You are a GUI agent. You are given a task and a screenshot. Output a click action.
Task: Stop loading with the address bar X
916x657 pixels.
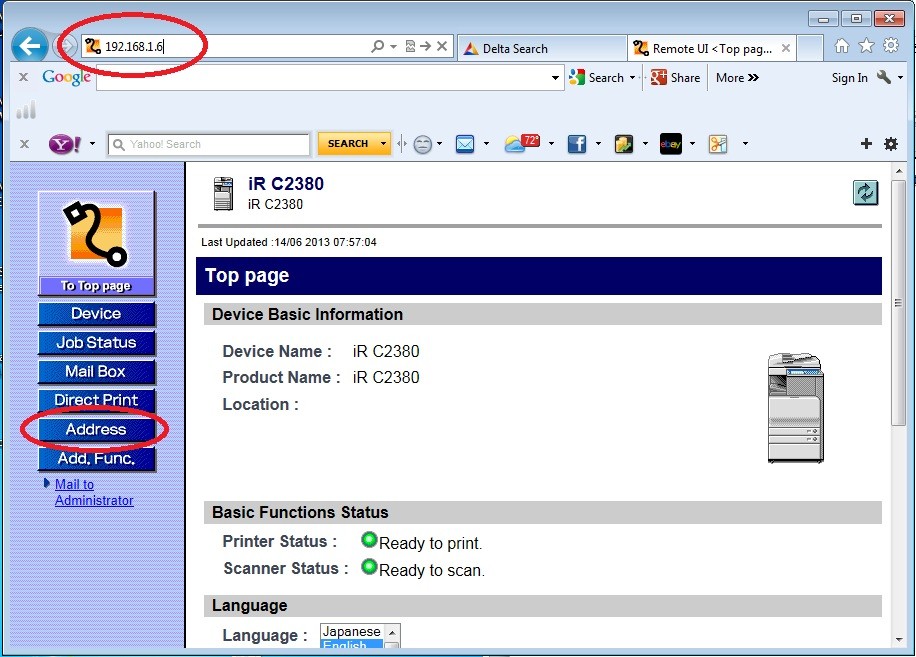pos(442,46)
